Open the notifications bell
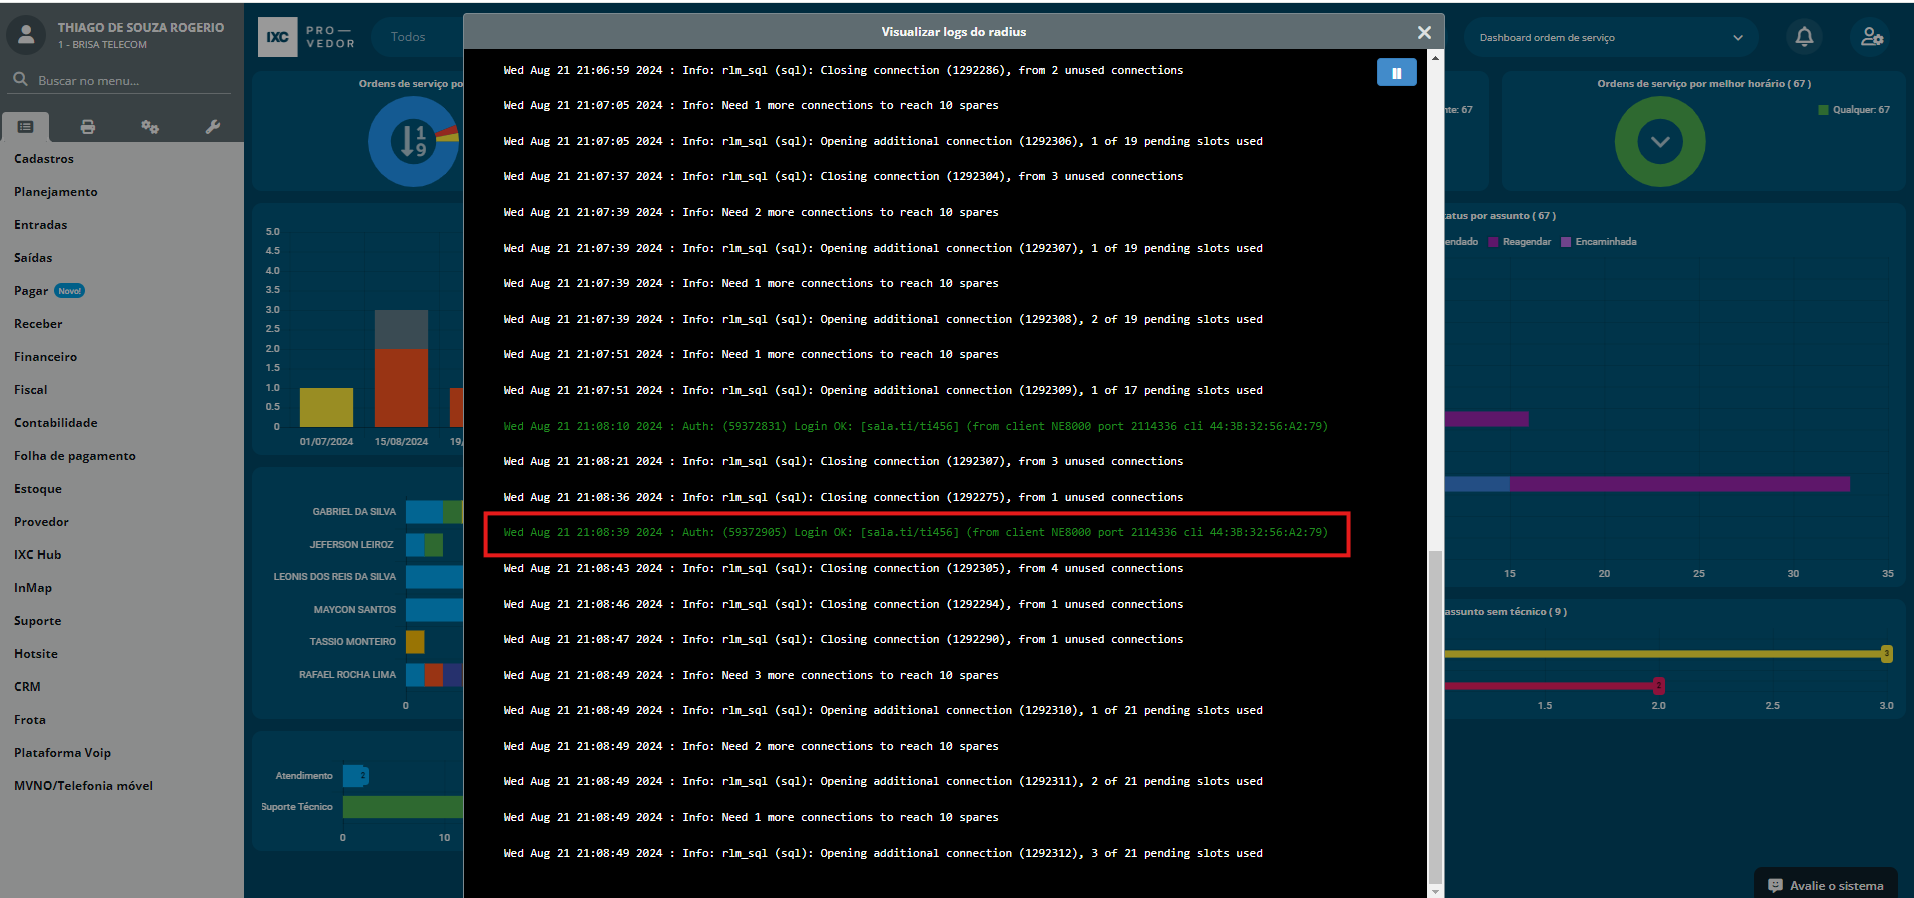The width and height of the screenshot is (1914, 898). [1804, 37]
